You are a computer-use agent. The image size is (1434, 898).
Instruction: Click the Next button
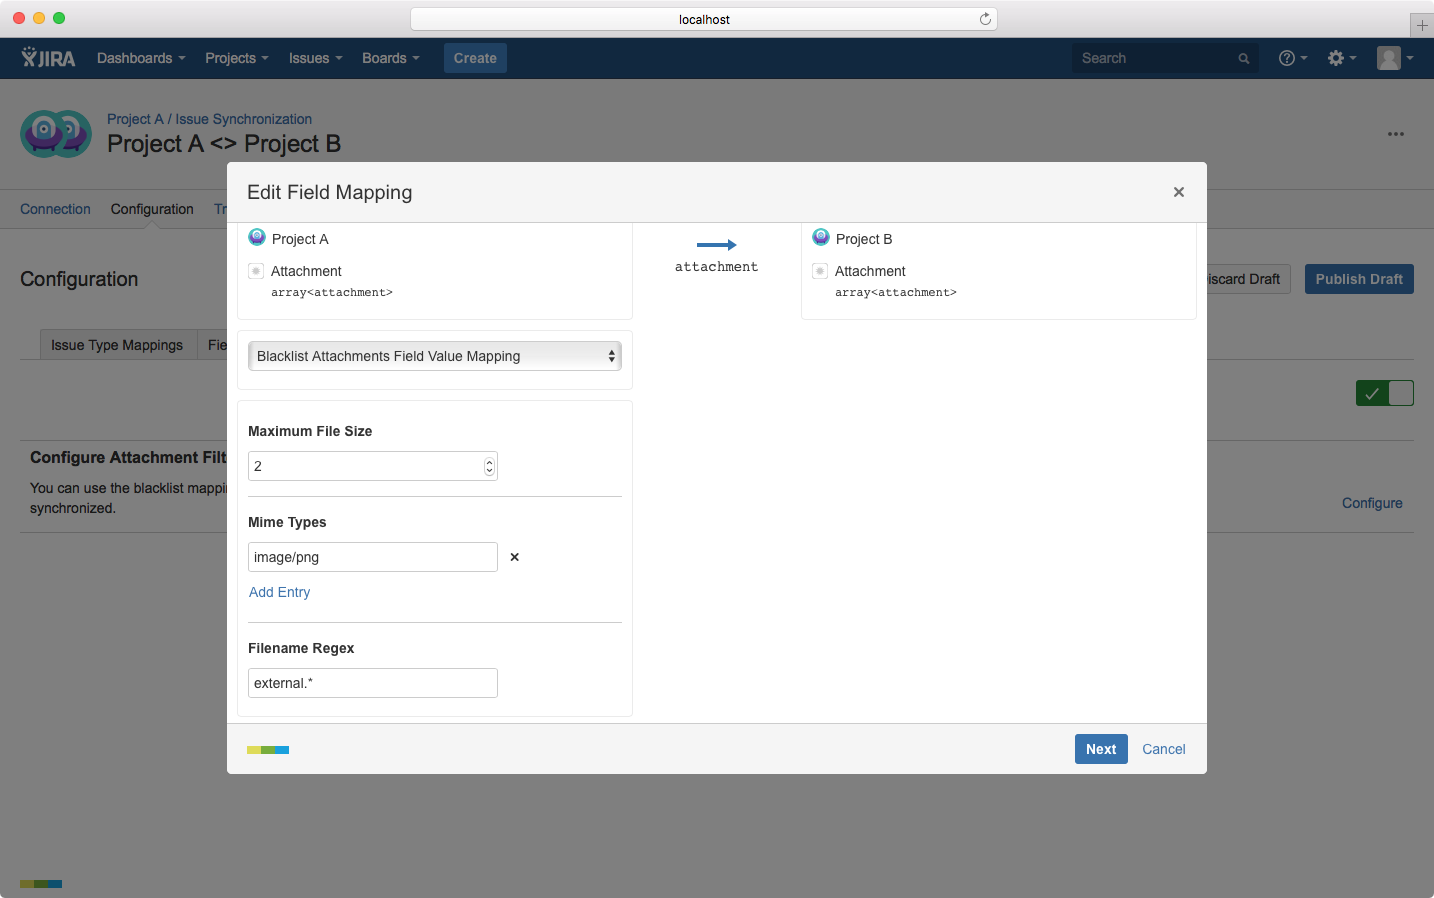tap(1100, 749)
